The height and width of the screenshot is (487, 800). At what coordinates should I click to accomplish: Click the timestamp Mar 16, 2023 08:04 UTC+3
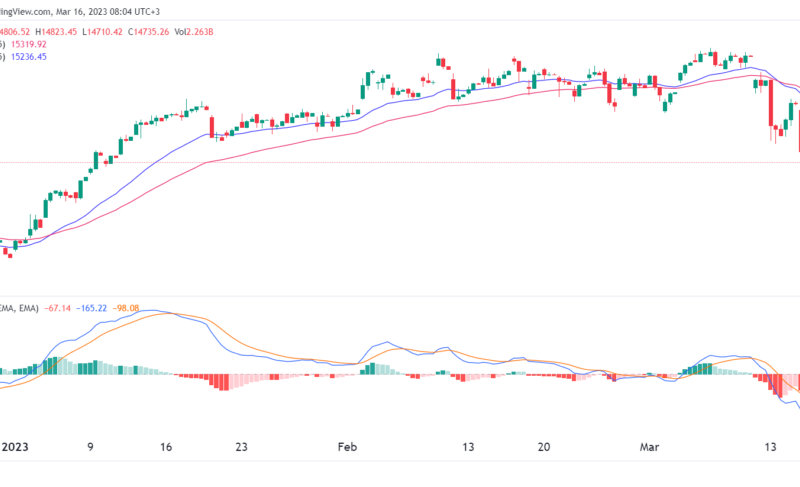pyautogui.click(x=108, y=11)
